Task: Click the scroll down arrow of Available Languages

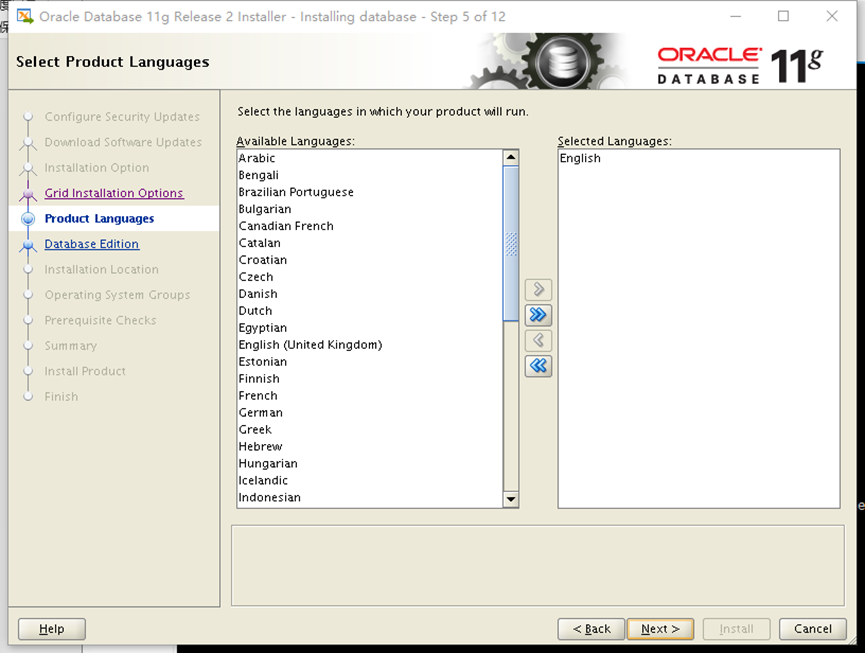Action: (511, 500)
